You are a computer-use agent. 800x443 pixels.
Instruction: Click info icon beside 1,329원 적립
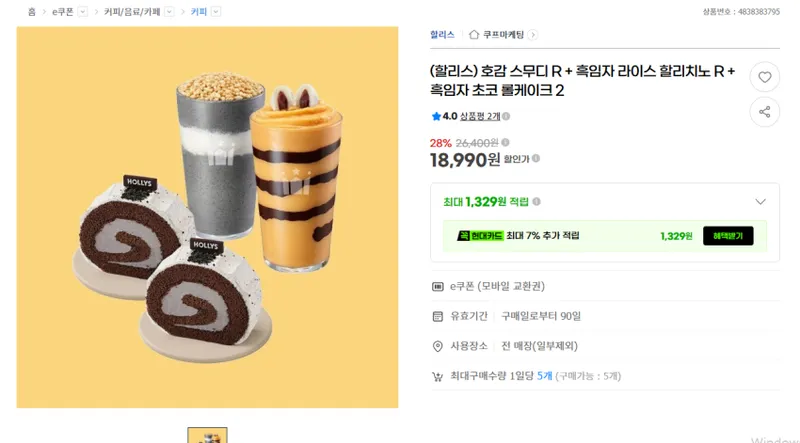coord(536,202)
